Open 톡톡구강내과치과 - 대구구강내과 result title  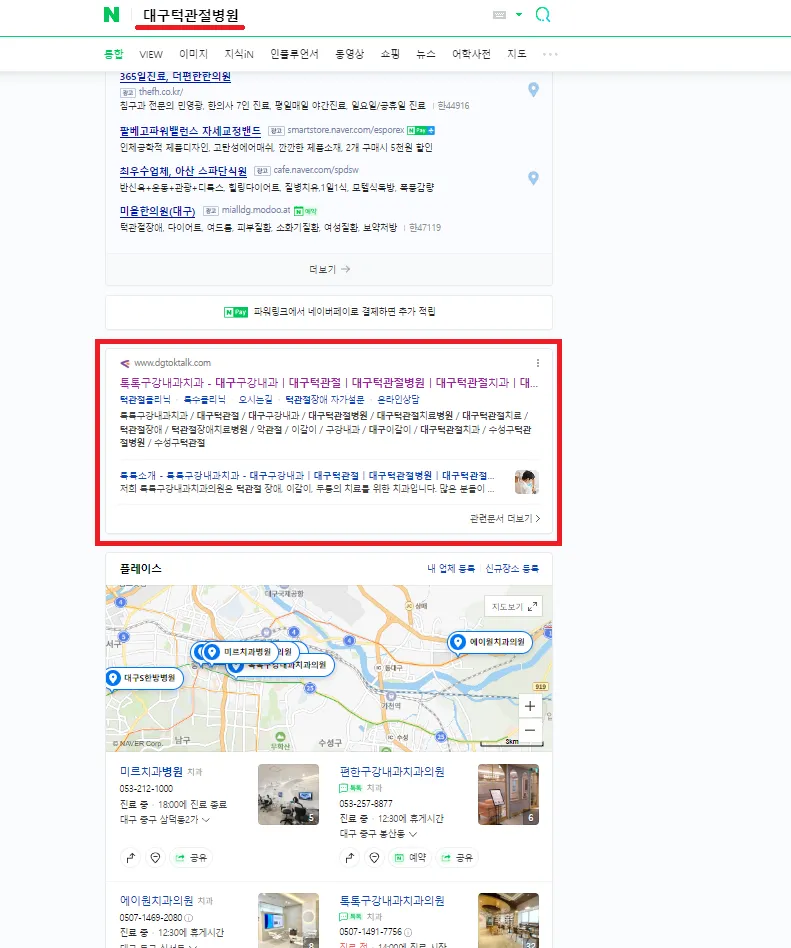(329, 383)
